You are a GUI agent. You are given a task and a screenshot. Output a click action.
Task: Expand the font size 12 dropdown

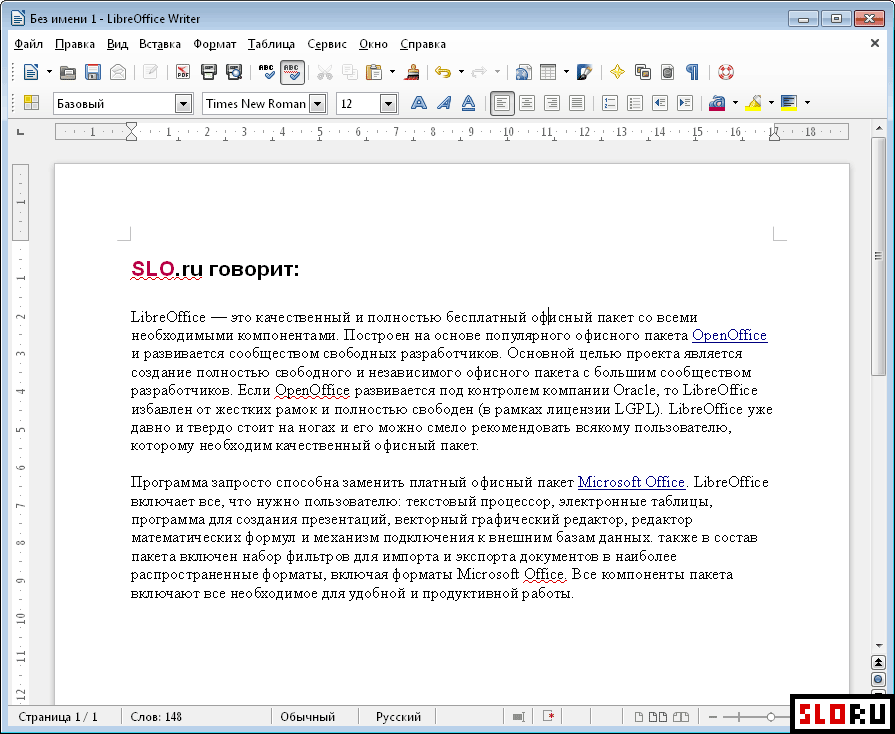(388, 104)
